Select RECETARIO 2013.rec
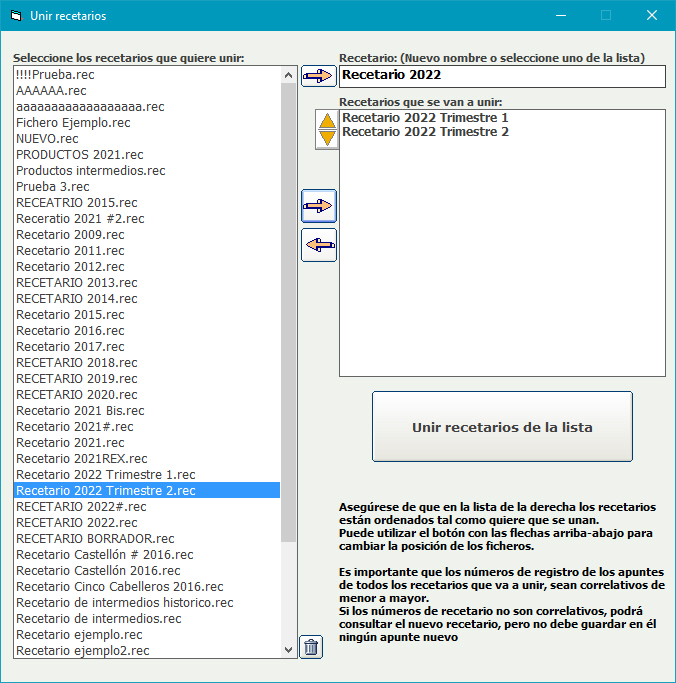Viewport: 676px width, 683px height. 147,283
